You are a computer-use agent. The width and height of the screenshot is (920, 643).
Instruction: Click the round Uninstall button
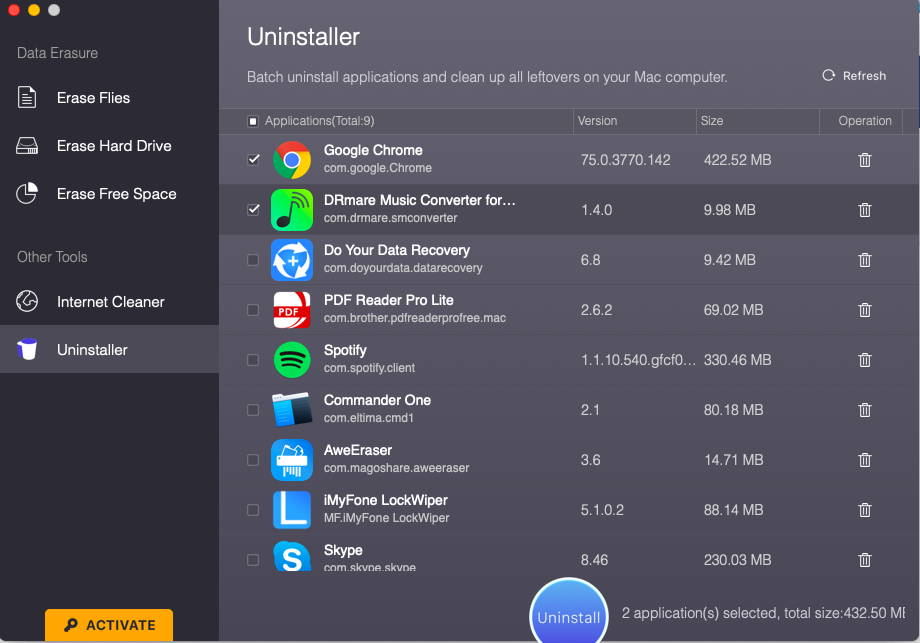tap(569, 613)
